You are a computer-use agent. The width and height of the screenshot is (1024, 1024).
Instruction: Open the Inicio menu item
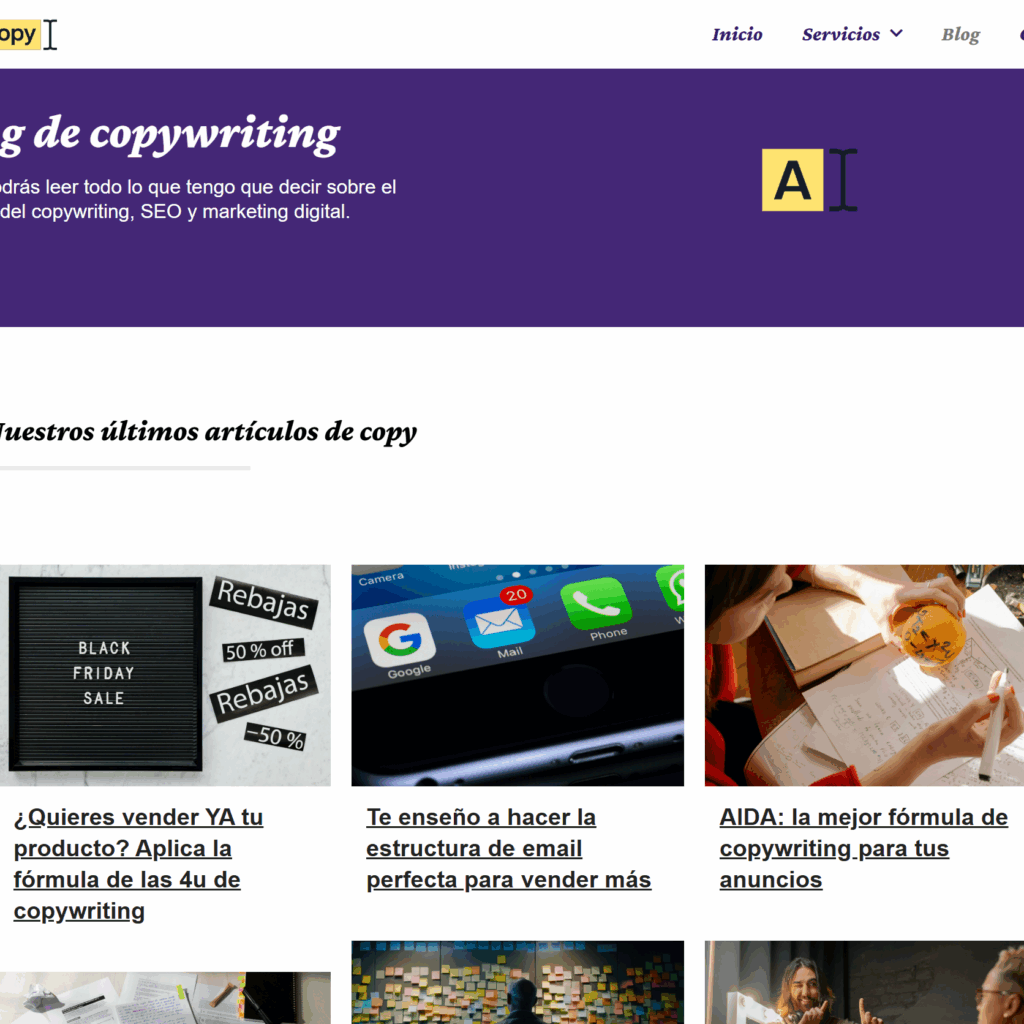pyautogui.click(x=737, y=35)
